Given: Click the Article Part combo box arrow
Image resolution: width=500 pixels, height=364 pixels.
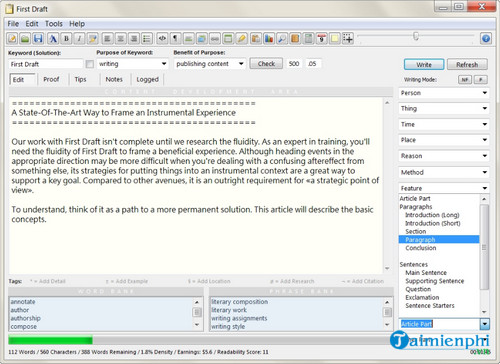Looking at the screenshot, I should [485, 324].
